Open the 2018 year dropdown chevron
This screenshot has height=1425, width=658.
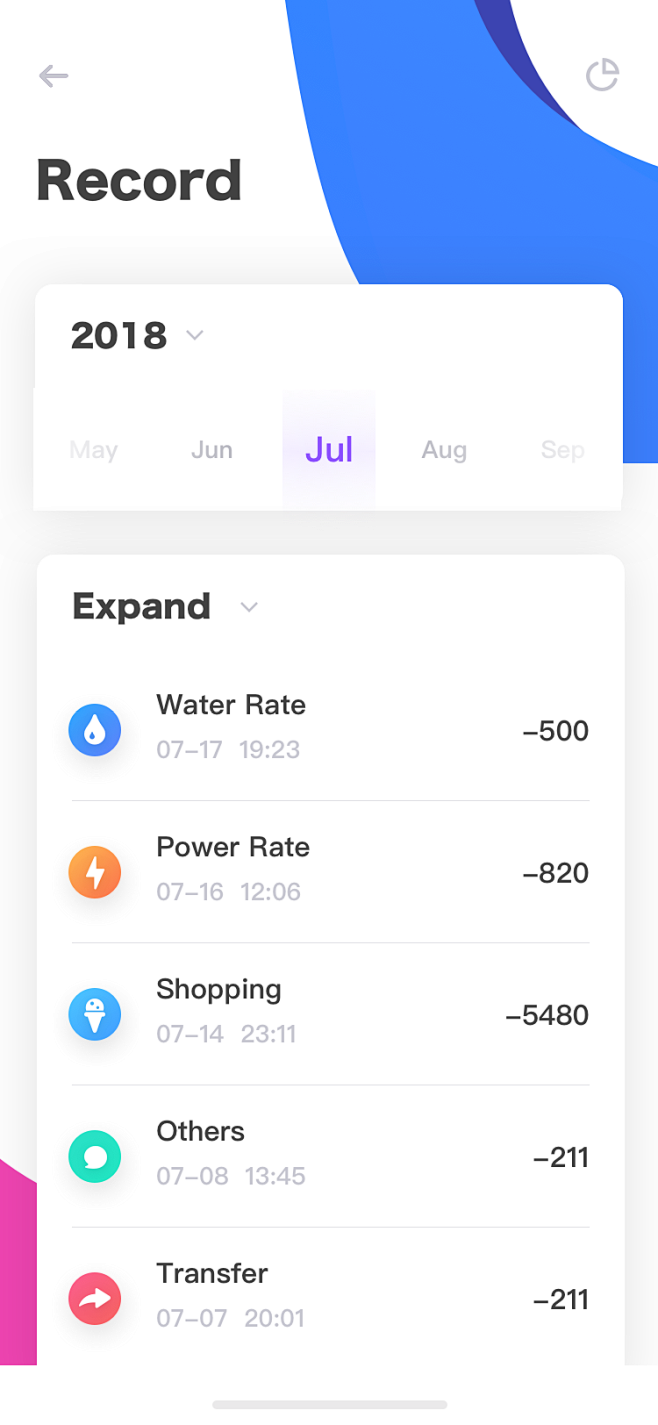(x=195, y=336)
